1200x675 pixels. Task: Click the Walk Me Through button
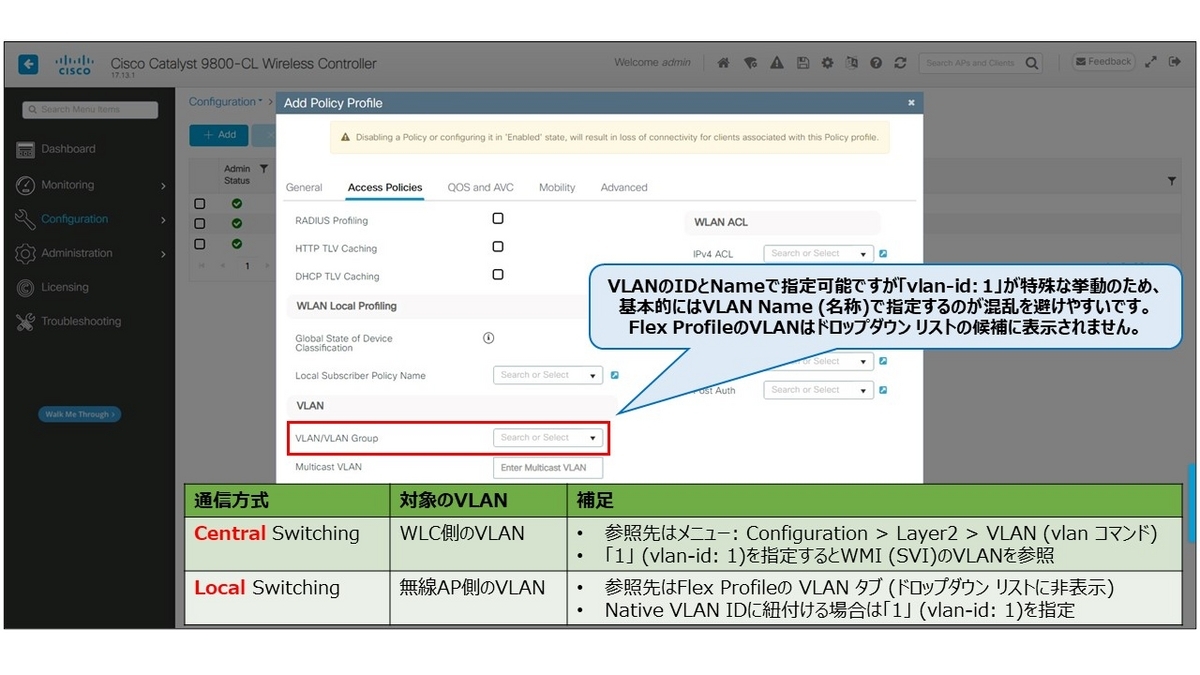[x=79, y=414]
